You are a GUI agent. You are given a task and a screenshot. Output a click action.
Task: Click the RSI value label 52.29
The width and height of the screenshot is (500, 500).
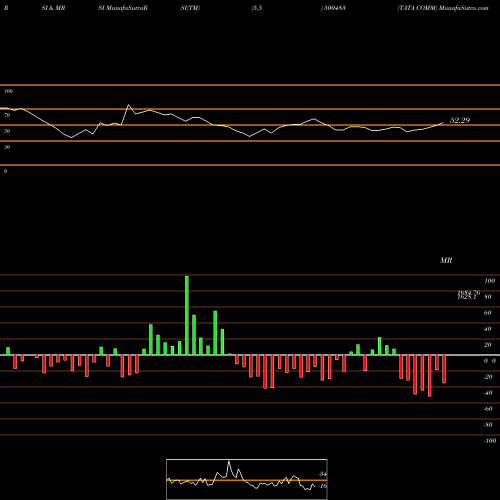[460, 120]
